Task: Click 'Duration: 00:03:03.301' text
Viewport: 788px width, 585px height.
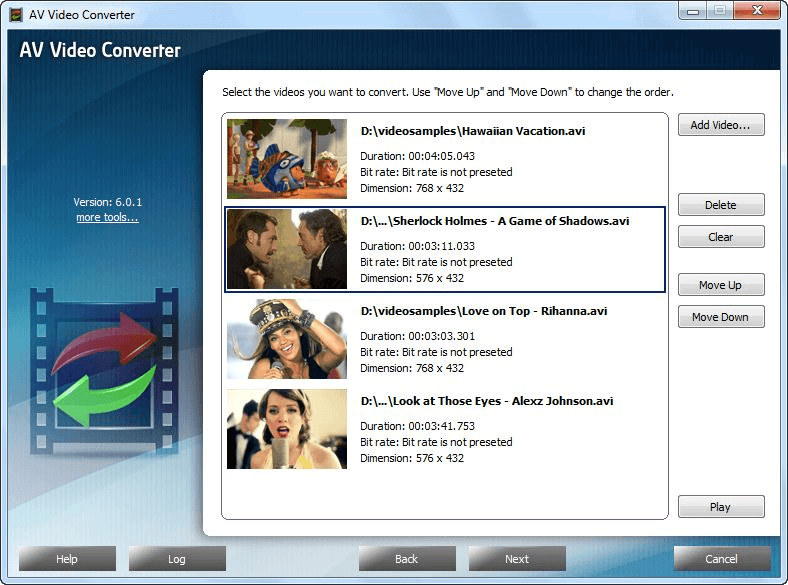Action: (x=418, y=336)
